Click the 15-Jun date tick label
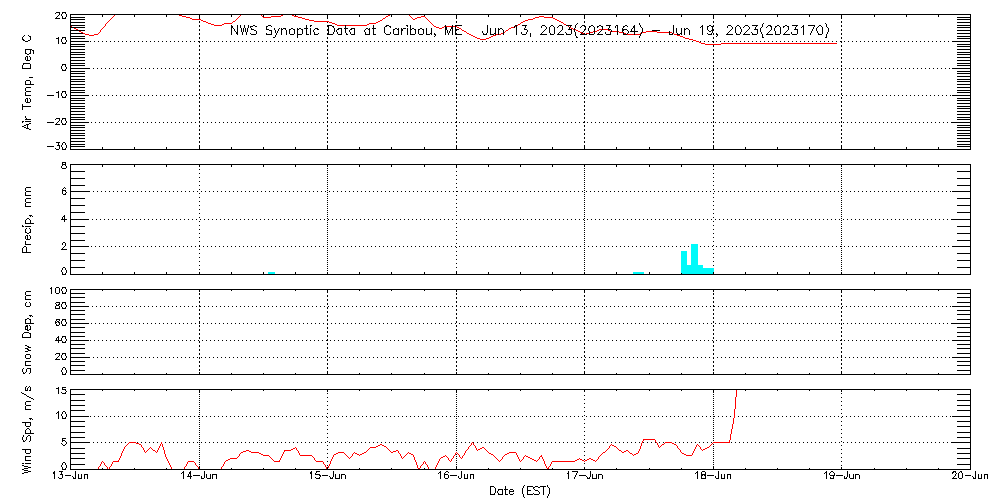This screenshot has width=1000, height=500. [328, 477]
